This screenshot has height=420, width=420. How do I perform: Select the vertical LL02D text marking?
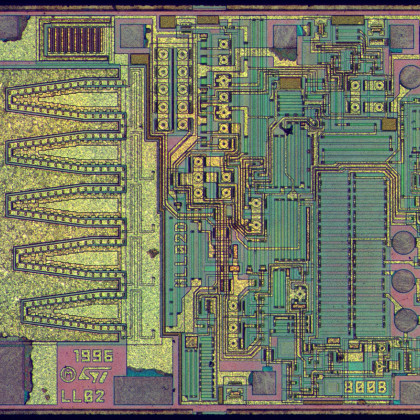[x=180, y=254]
